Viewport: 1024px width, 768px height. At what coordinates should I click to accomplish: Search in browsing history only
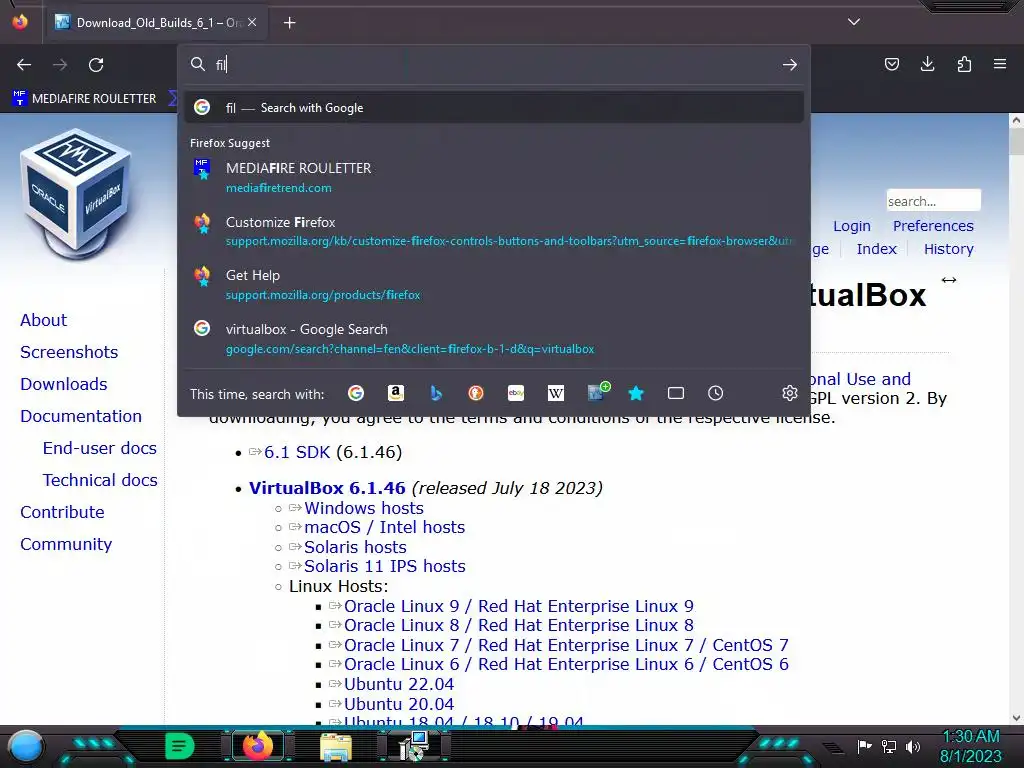click(716, 393)
